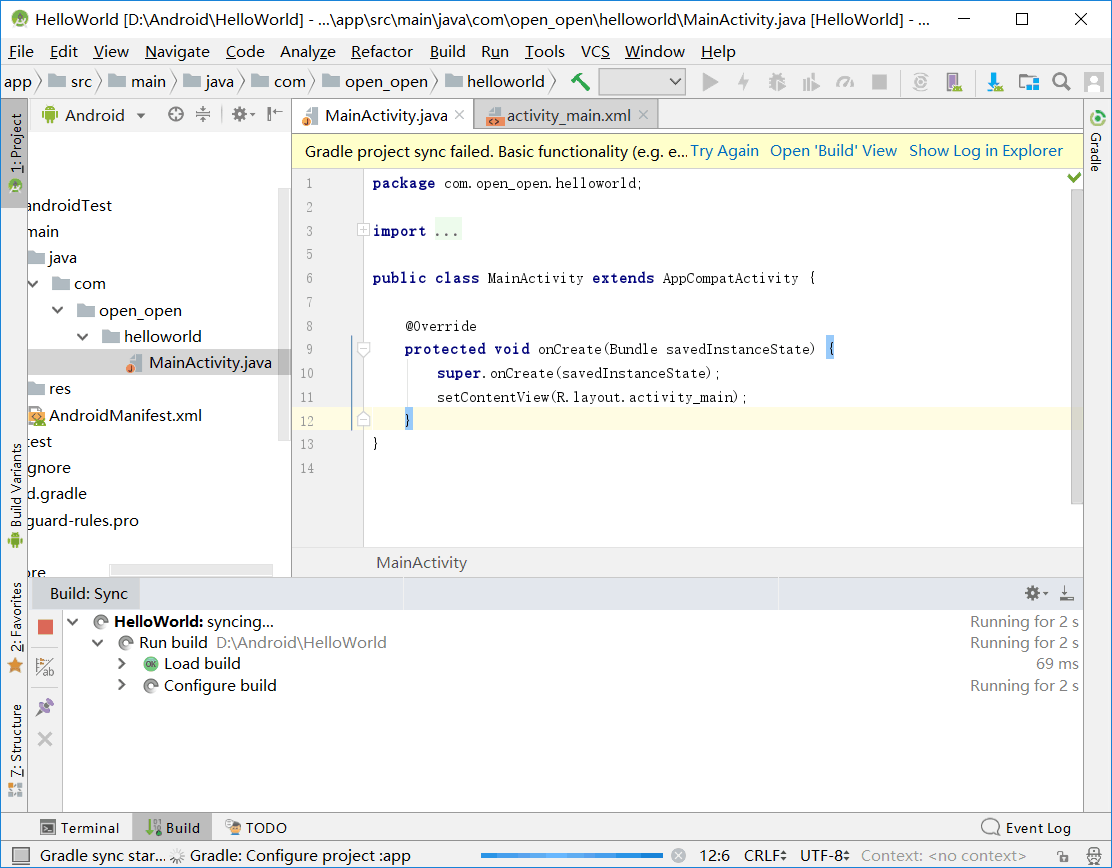This screenshot has height=868, width=1112.
Task: Click the Stop square in main toolbar
Action: click(879, 82)
